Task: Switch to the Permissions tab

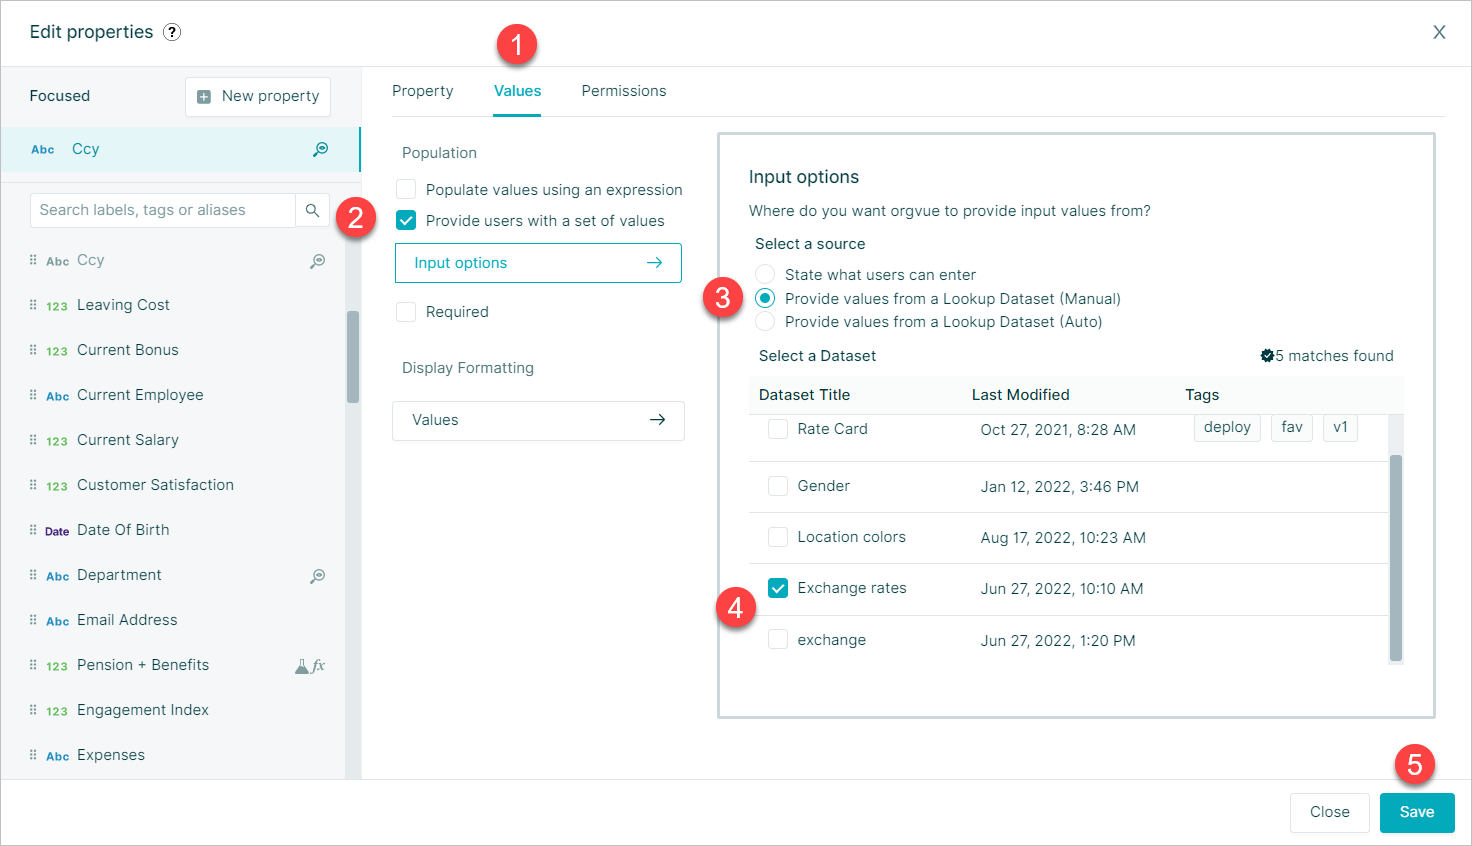Action: click(x=624, y=91)
